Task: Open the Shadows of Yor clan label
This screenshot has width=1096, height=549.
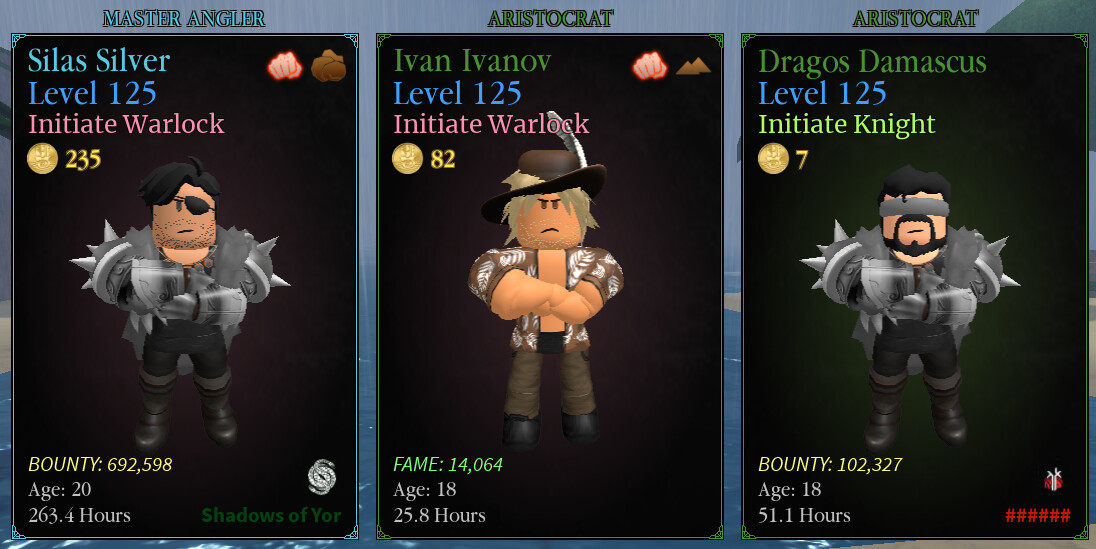Action: point(271,515)
